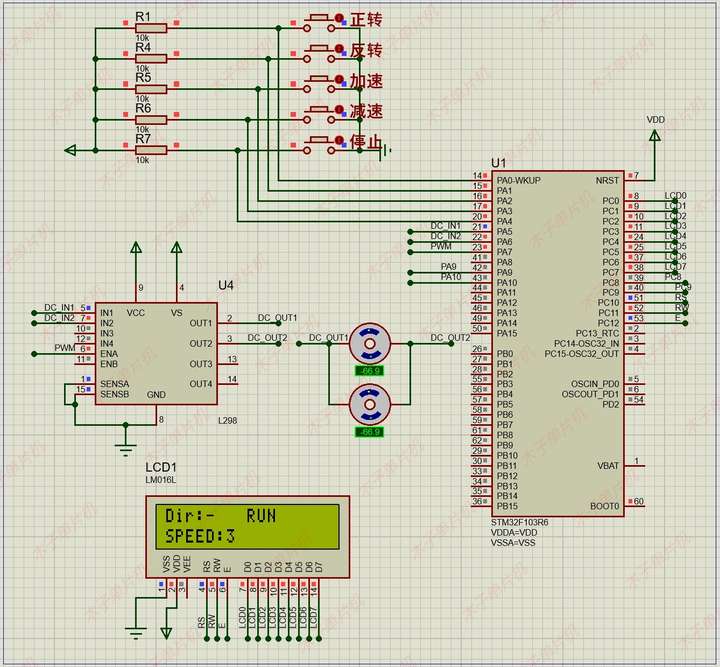Image resolution: width=720 pixels, height=667 pixels.
Task: Click the VBAT pin name on U1
Action: click(x=608, y=465)
